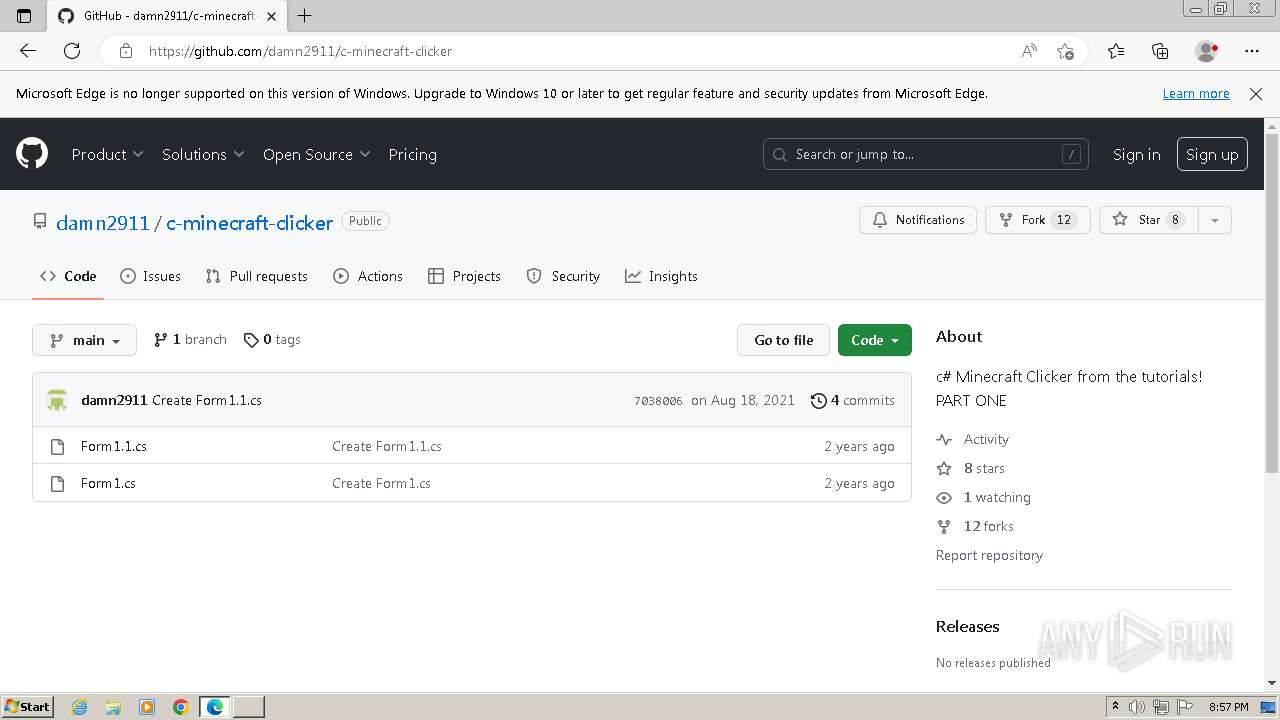Image resolution: width=1280 pixels, height=720 pixels.
Task: Click the eye icon next to watching
Action: pyautogui.click(x=944, y=497)
